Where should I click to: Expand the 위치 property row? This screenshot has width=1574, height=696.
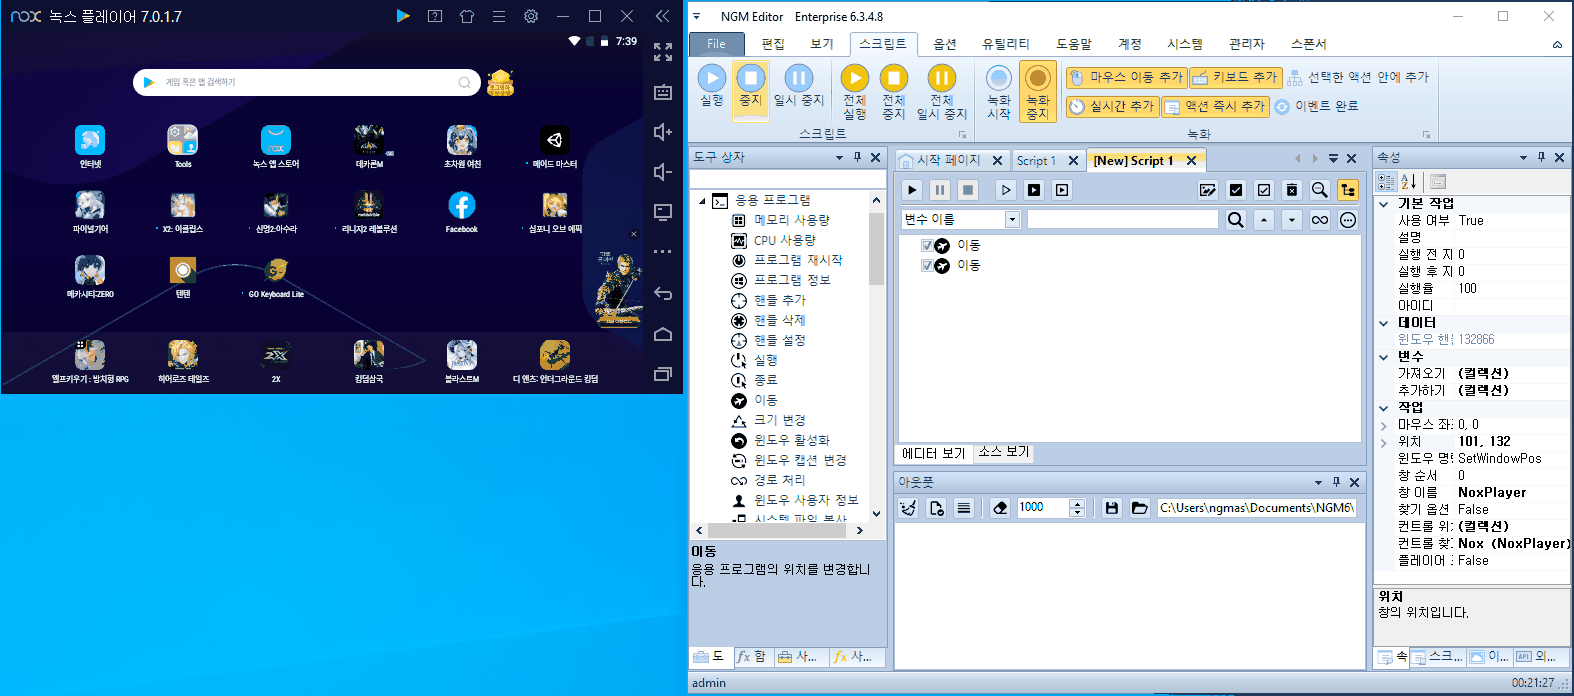[1384, 442]
